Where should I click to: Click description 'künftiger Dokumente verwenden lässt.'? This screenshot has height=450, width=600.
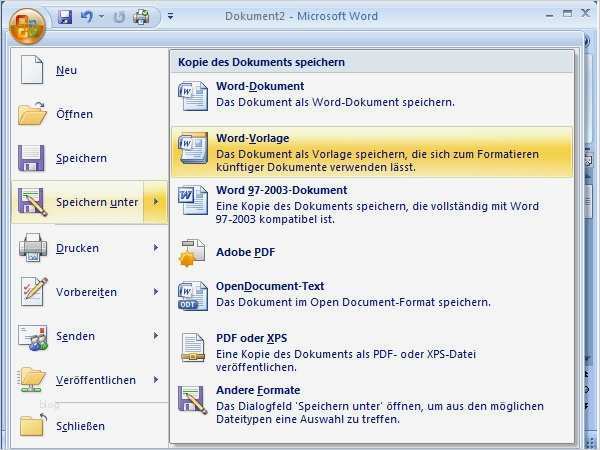[316, 168]
